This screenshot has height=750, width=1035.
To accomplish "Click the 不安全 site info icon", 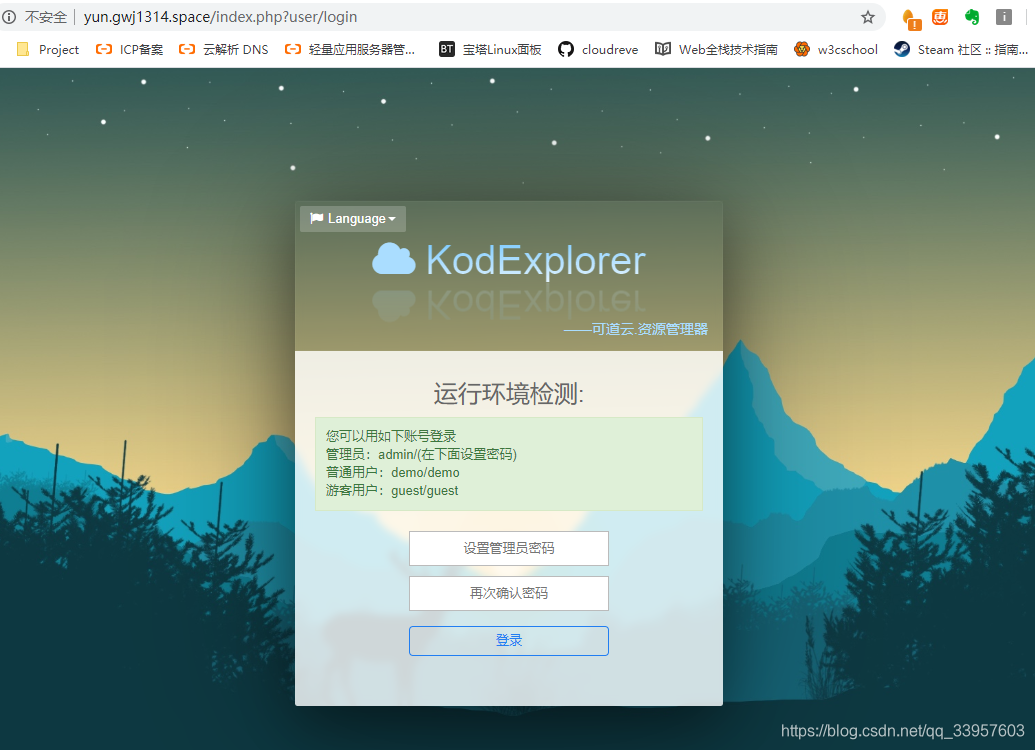I will 9,17.
